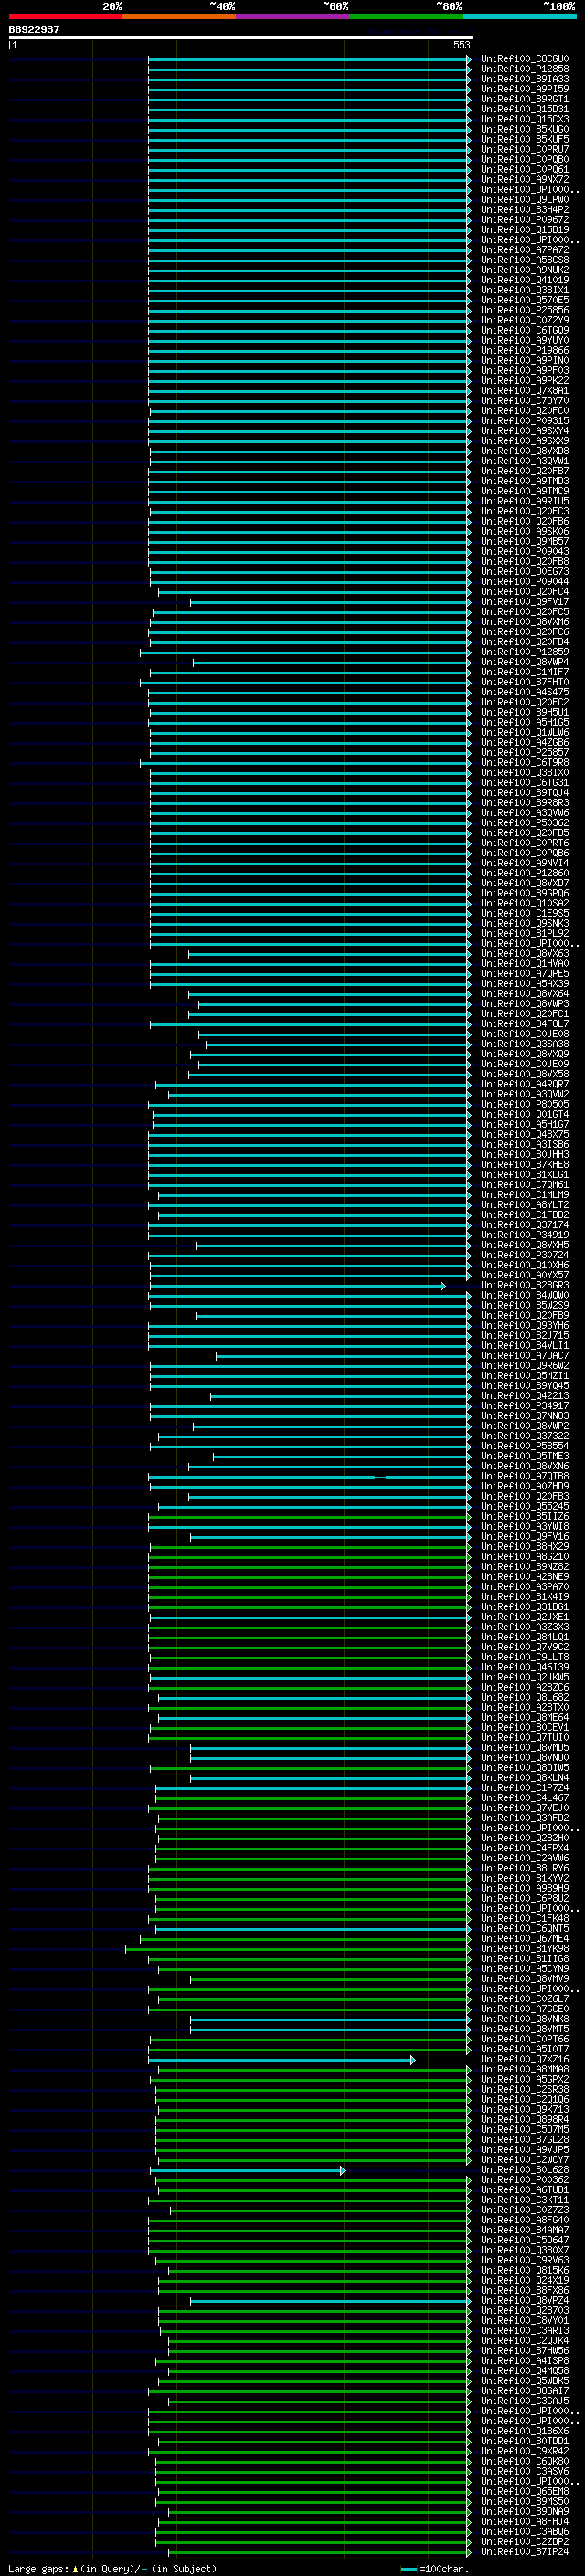
Task: Open entry UniRef100_B9IA33
Action: (524, 79)
